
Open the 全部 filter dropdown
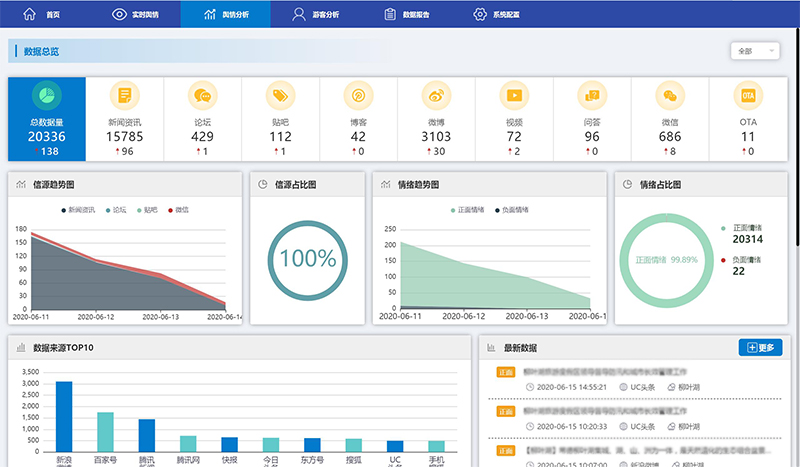click(x=755, y=51)
